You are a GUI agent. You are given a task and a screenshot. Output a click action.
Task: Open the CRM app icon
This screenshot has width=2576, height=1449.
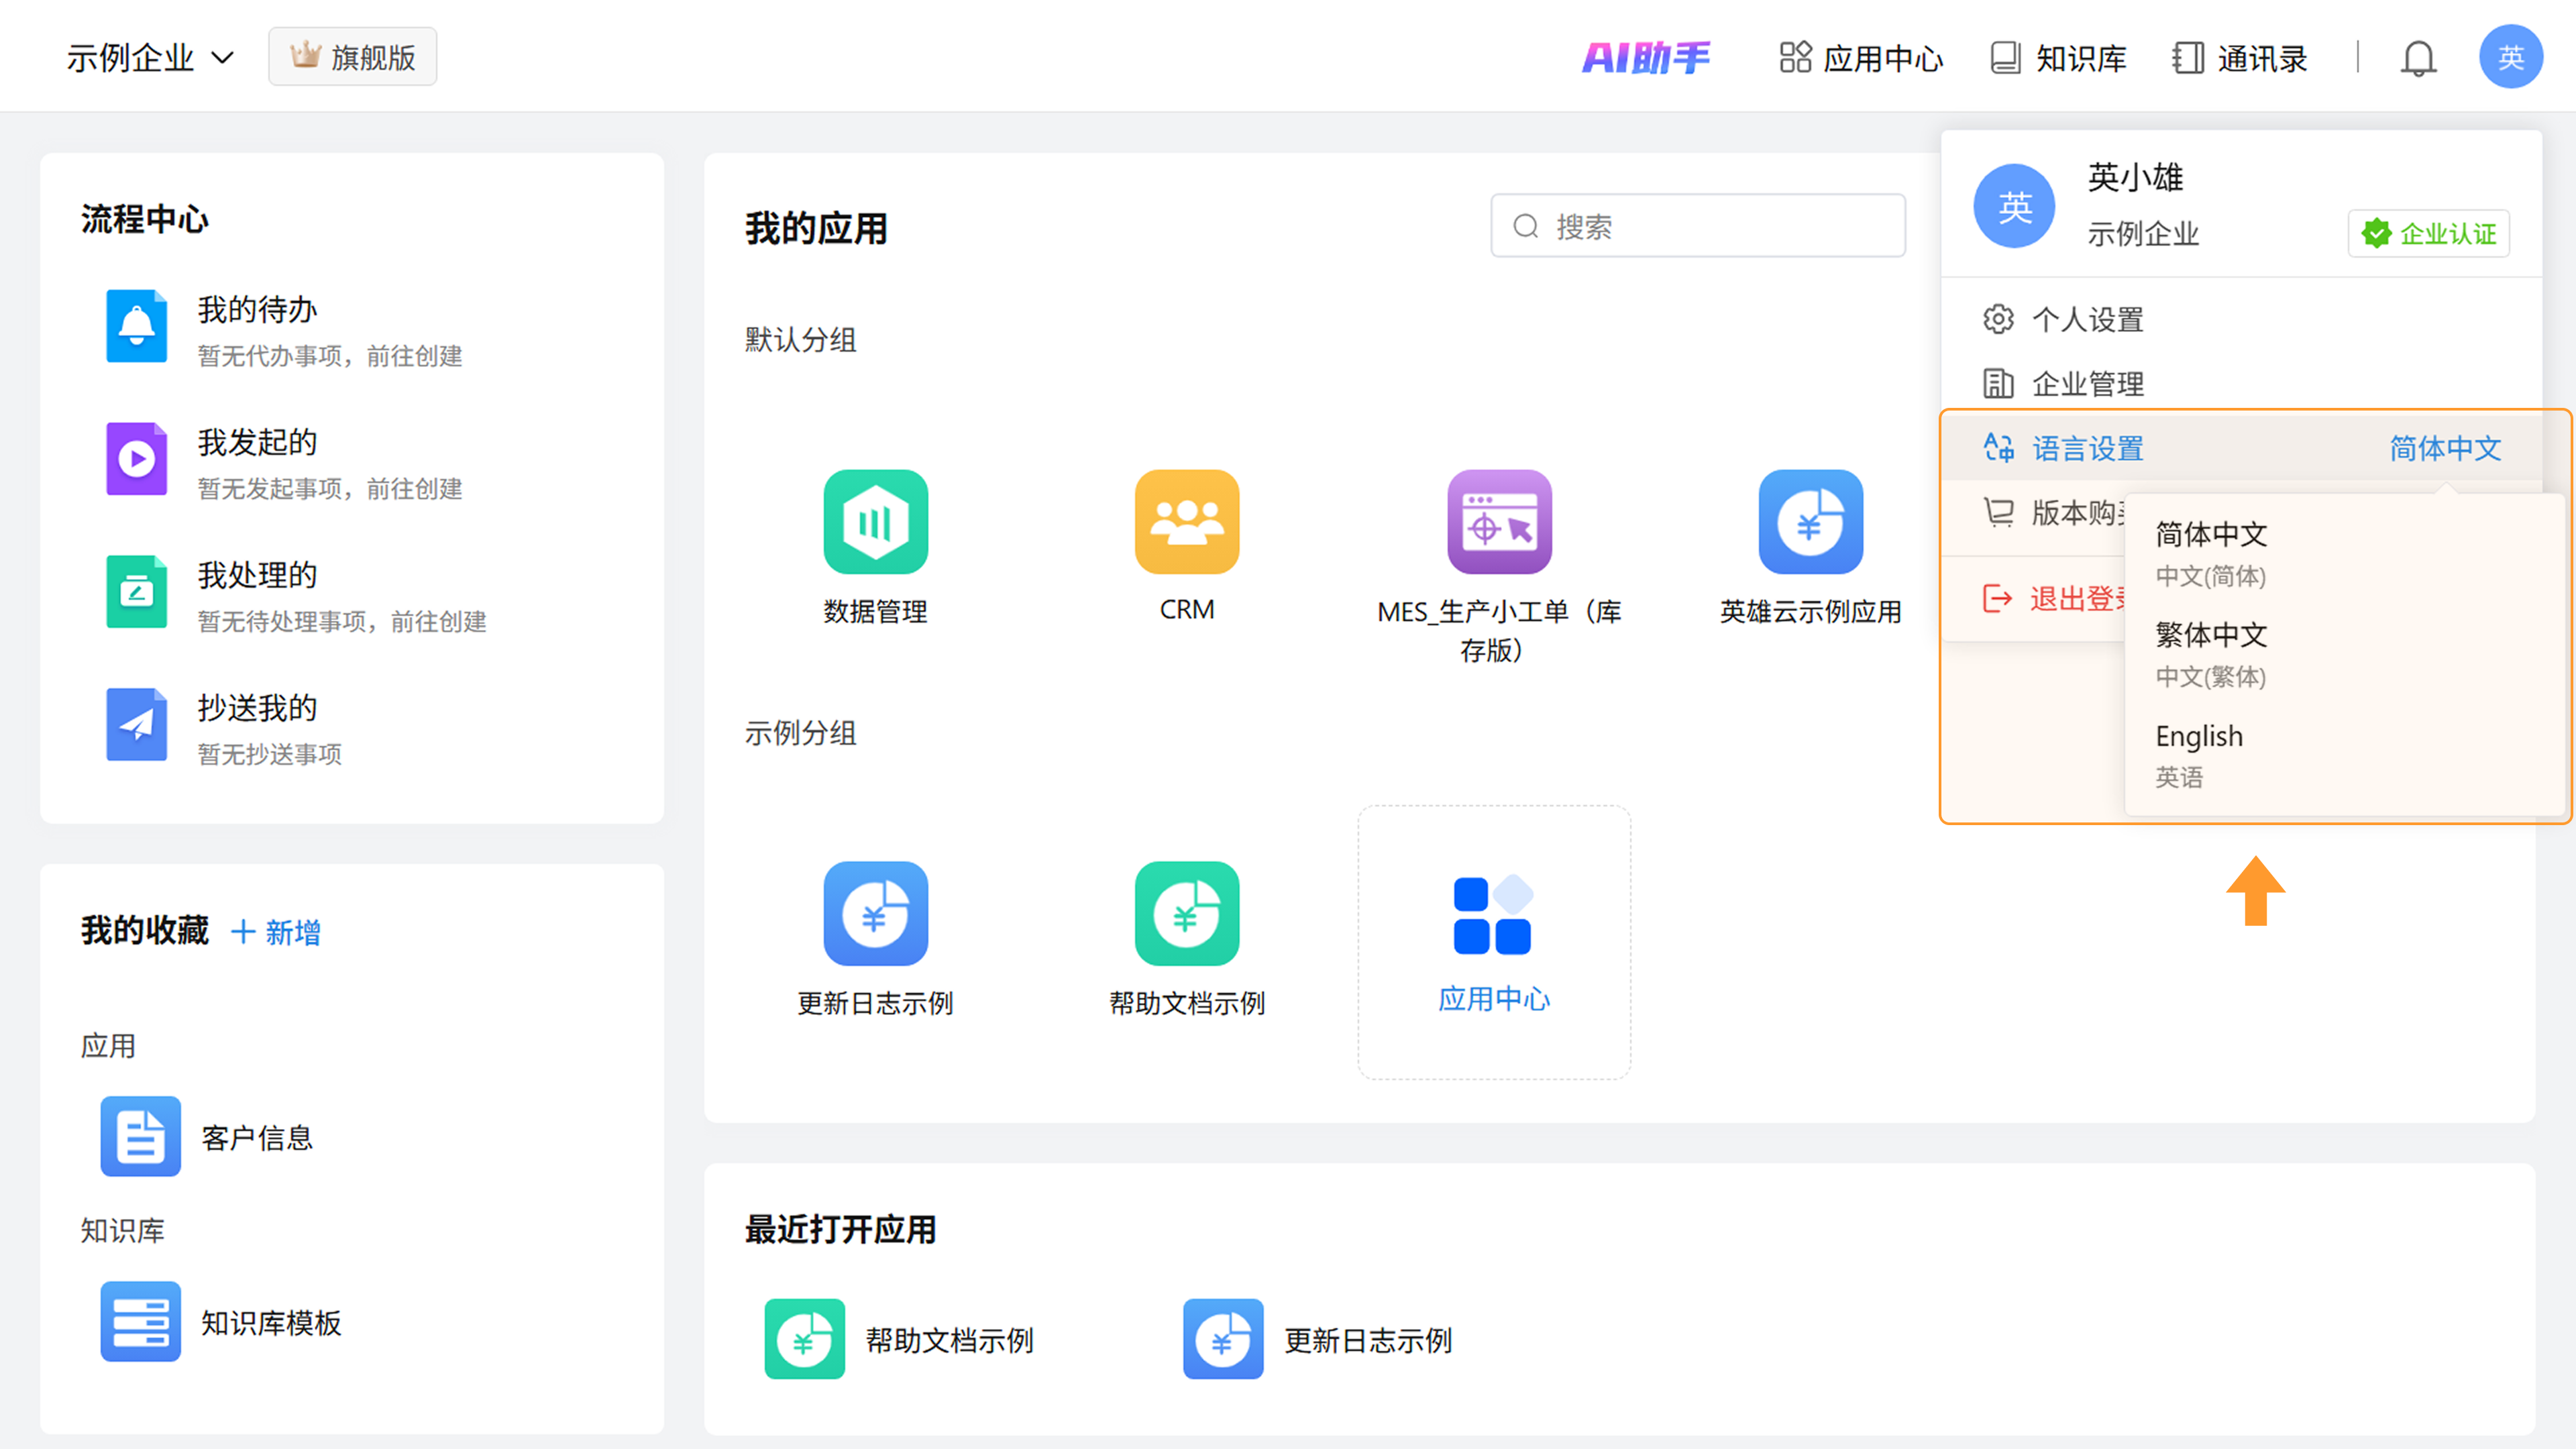(1187, 522)
